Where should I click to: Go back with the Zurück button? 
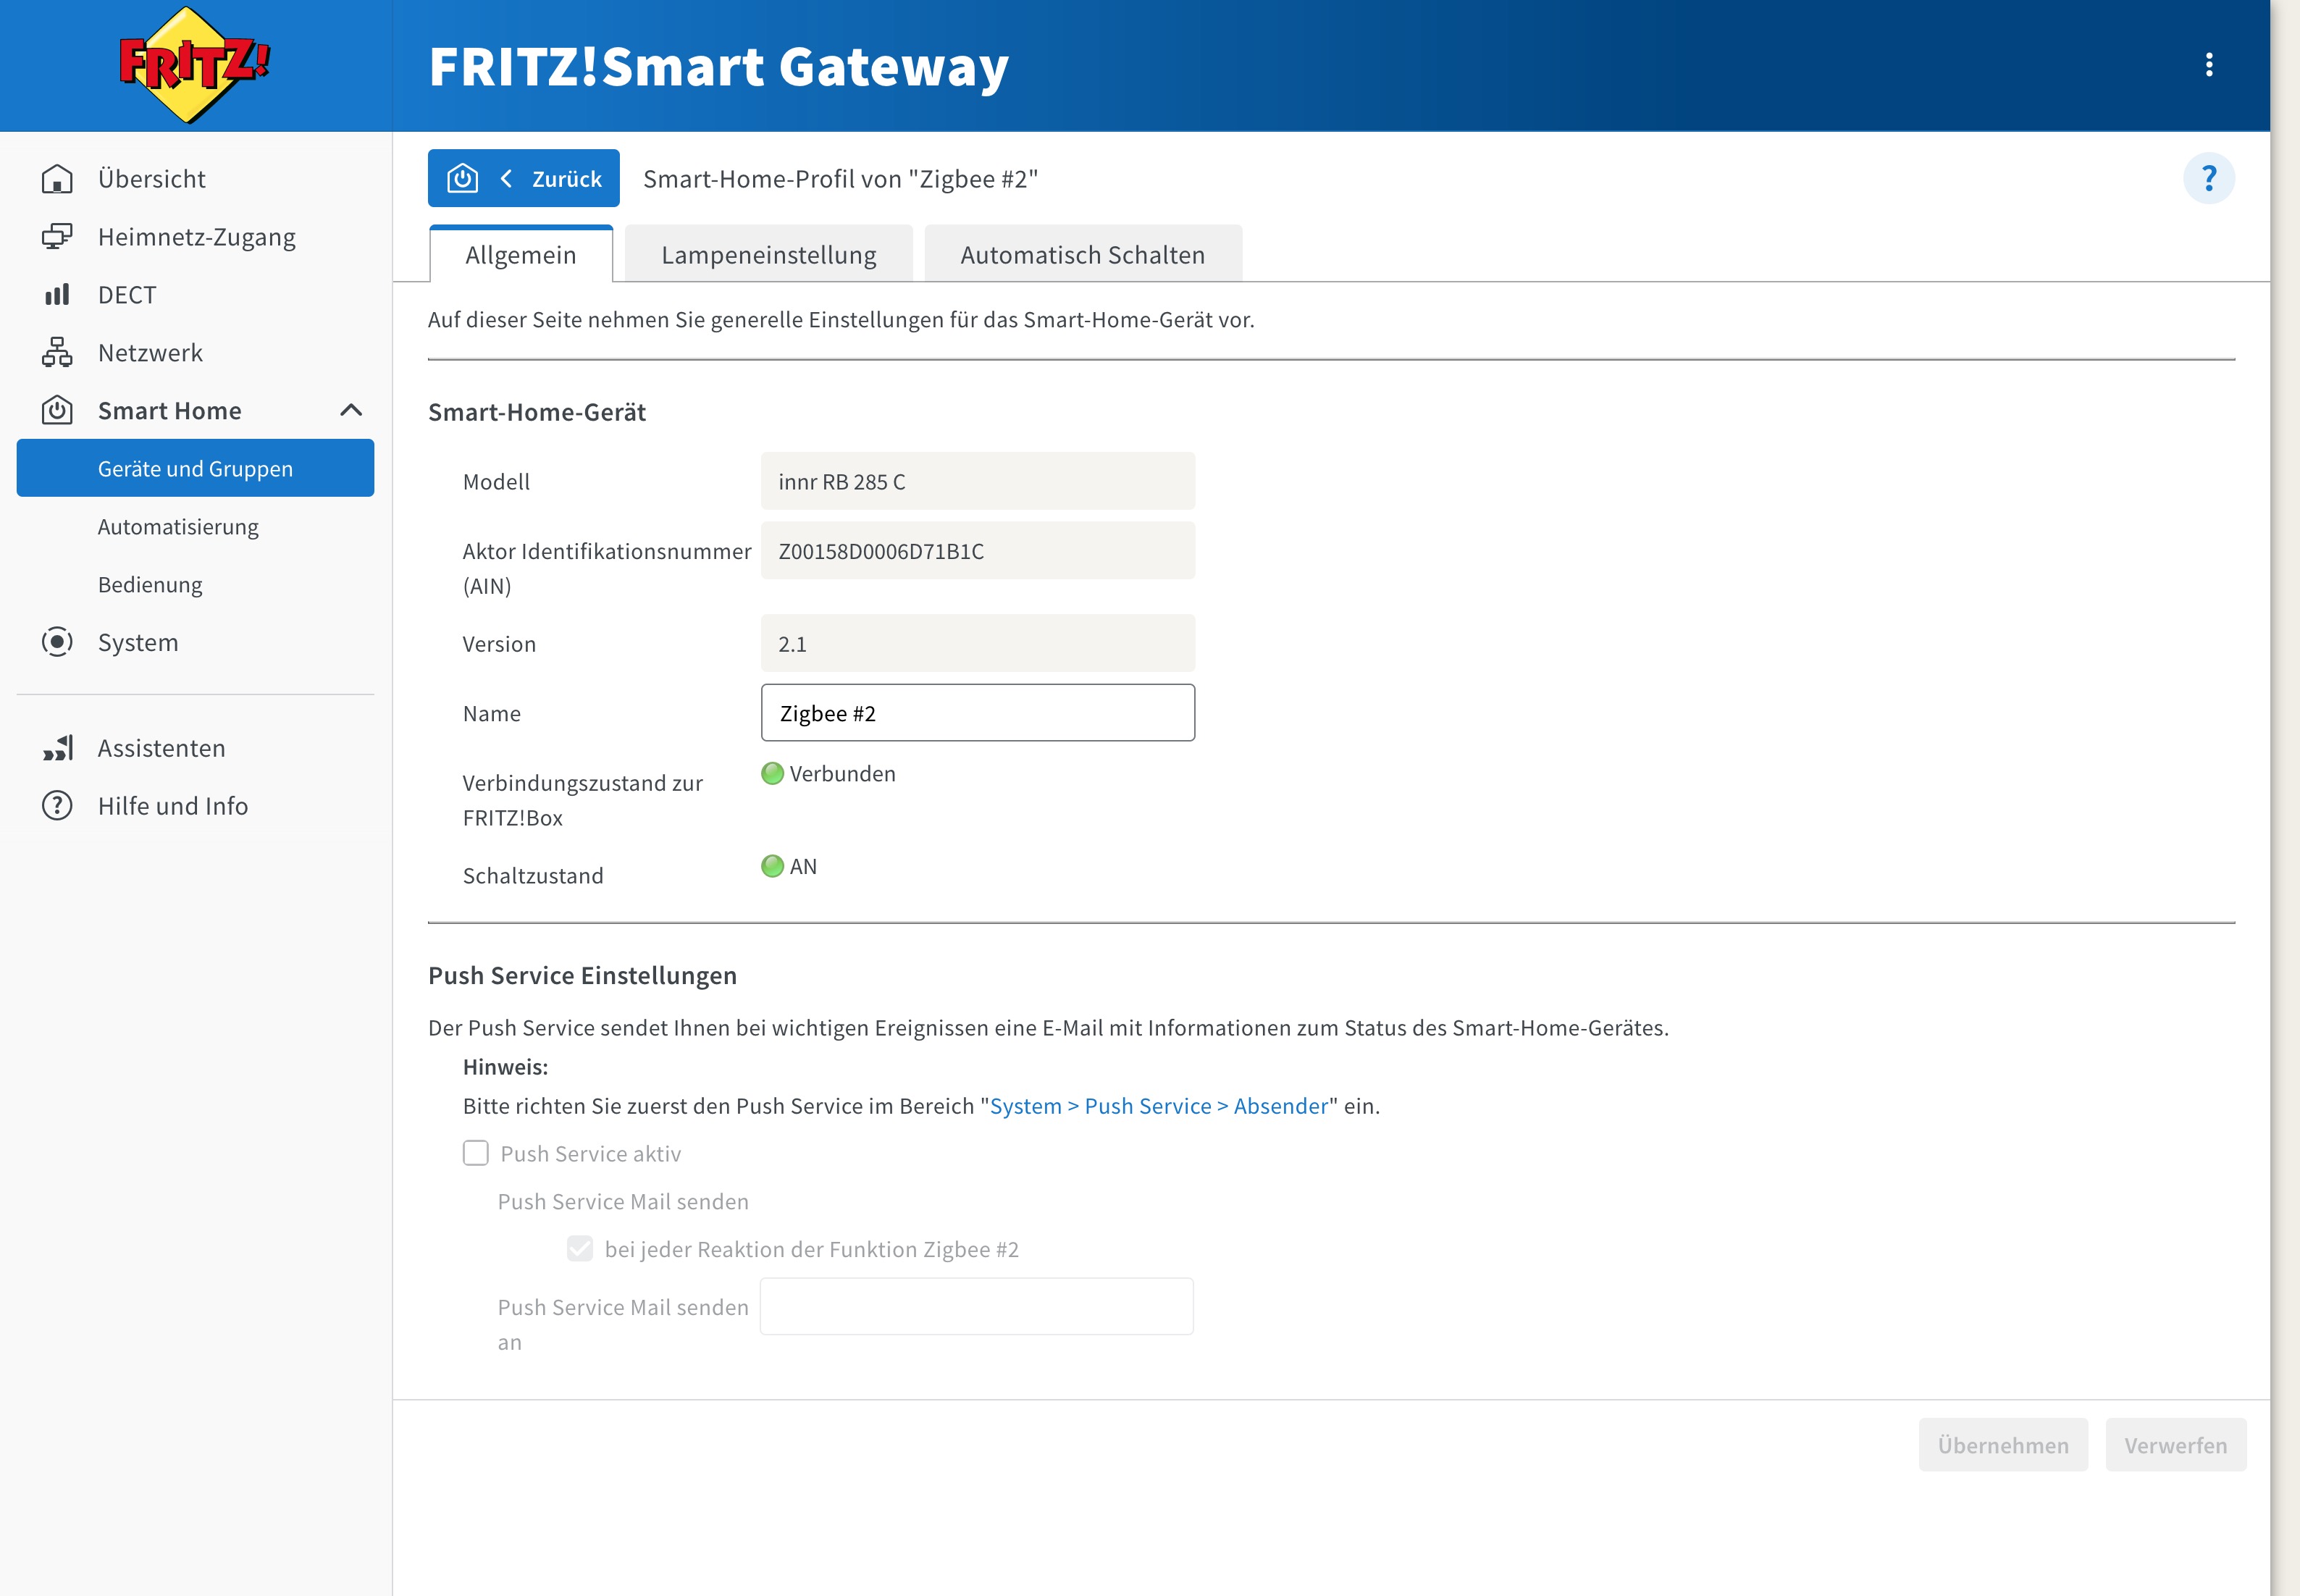[524, 179]
